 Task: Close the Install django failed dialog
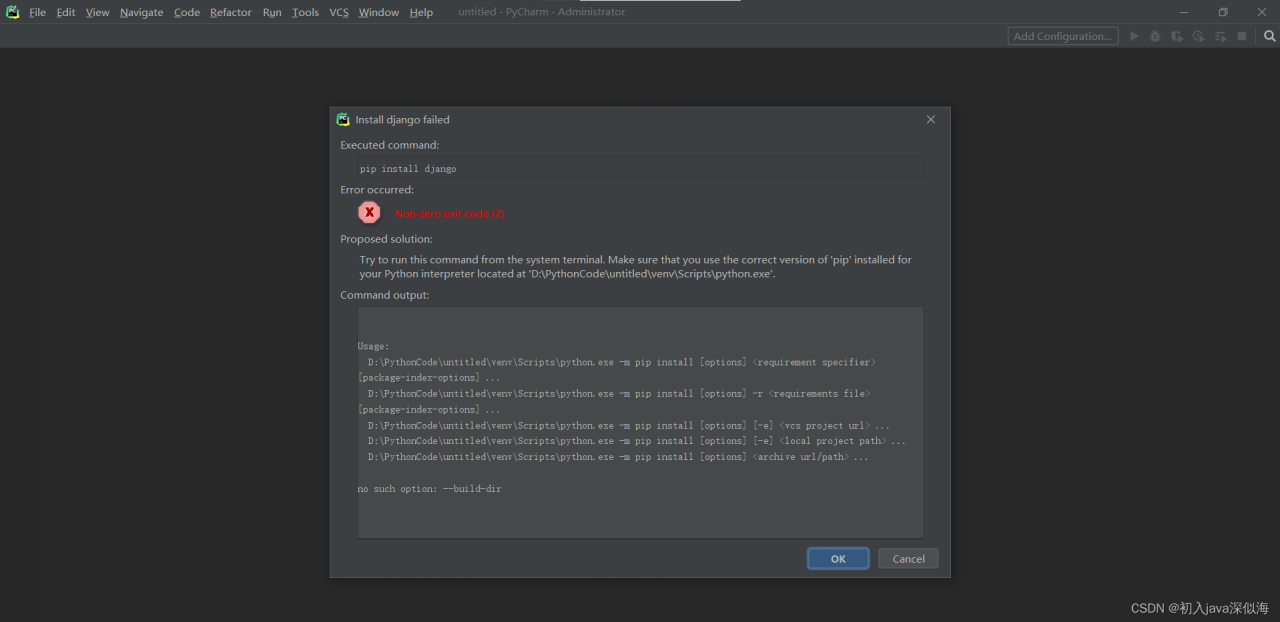point(931,119)
